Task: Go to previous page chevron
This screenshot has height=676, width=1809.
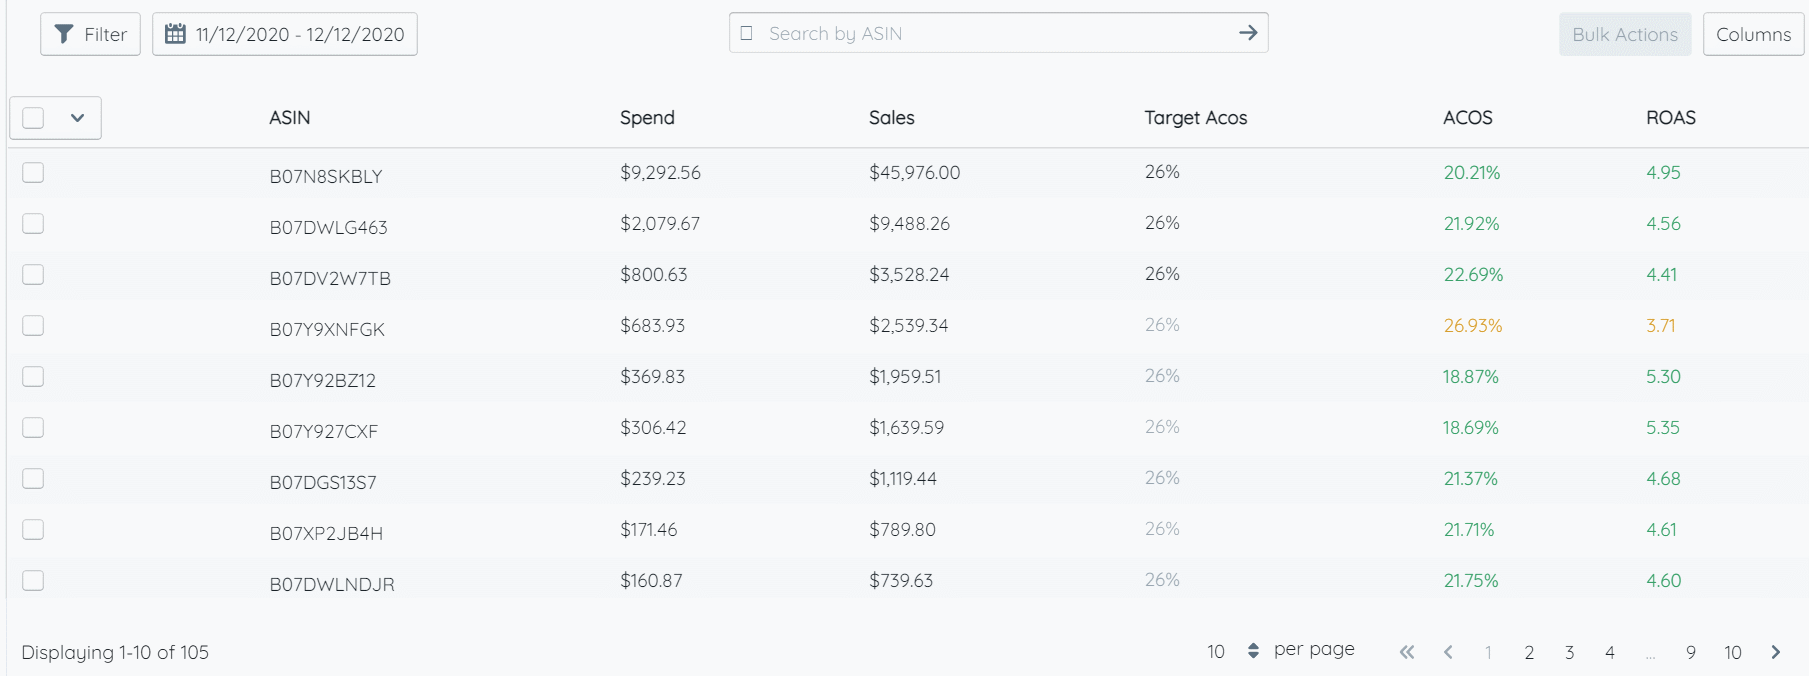Action: pos(1448,652)
